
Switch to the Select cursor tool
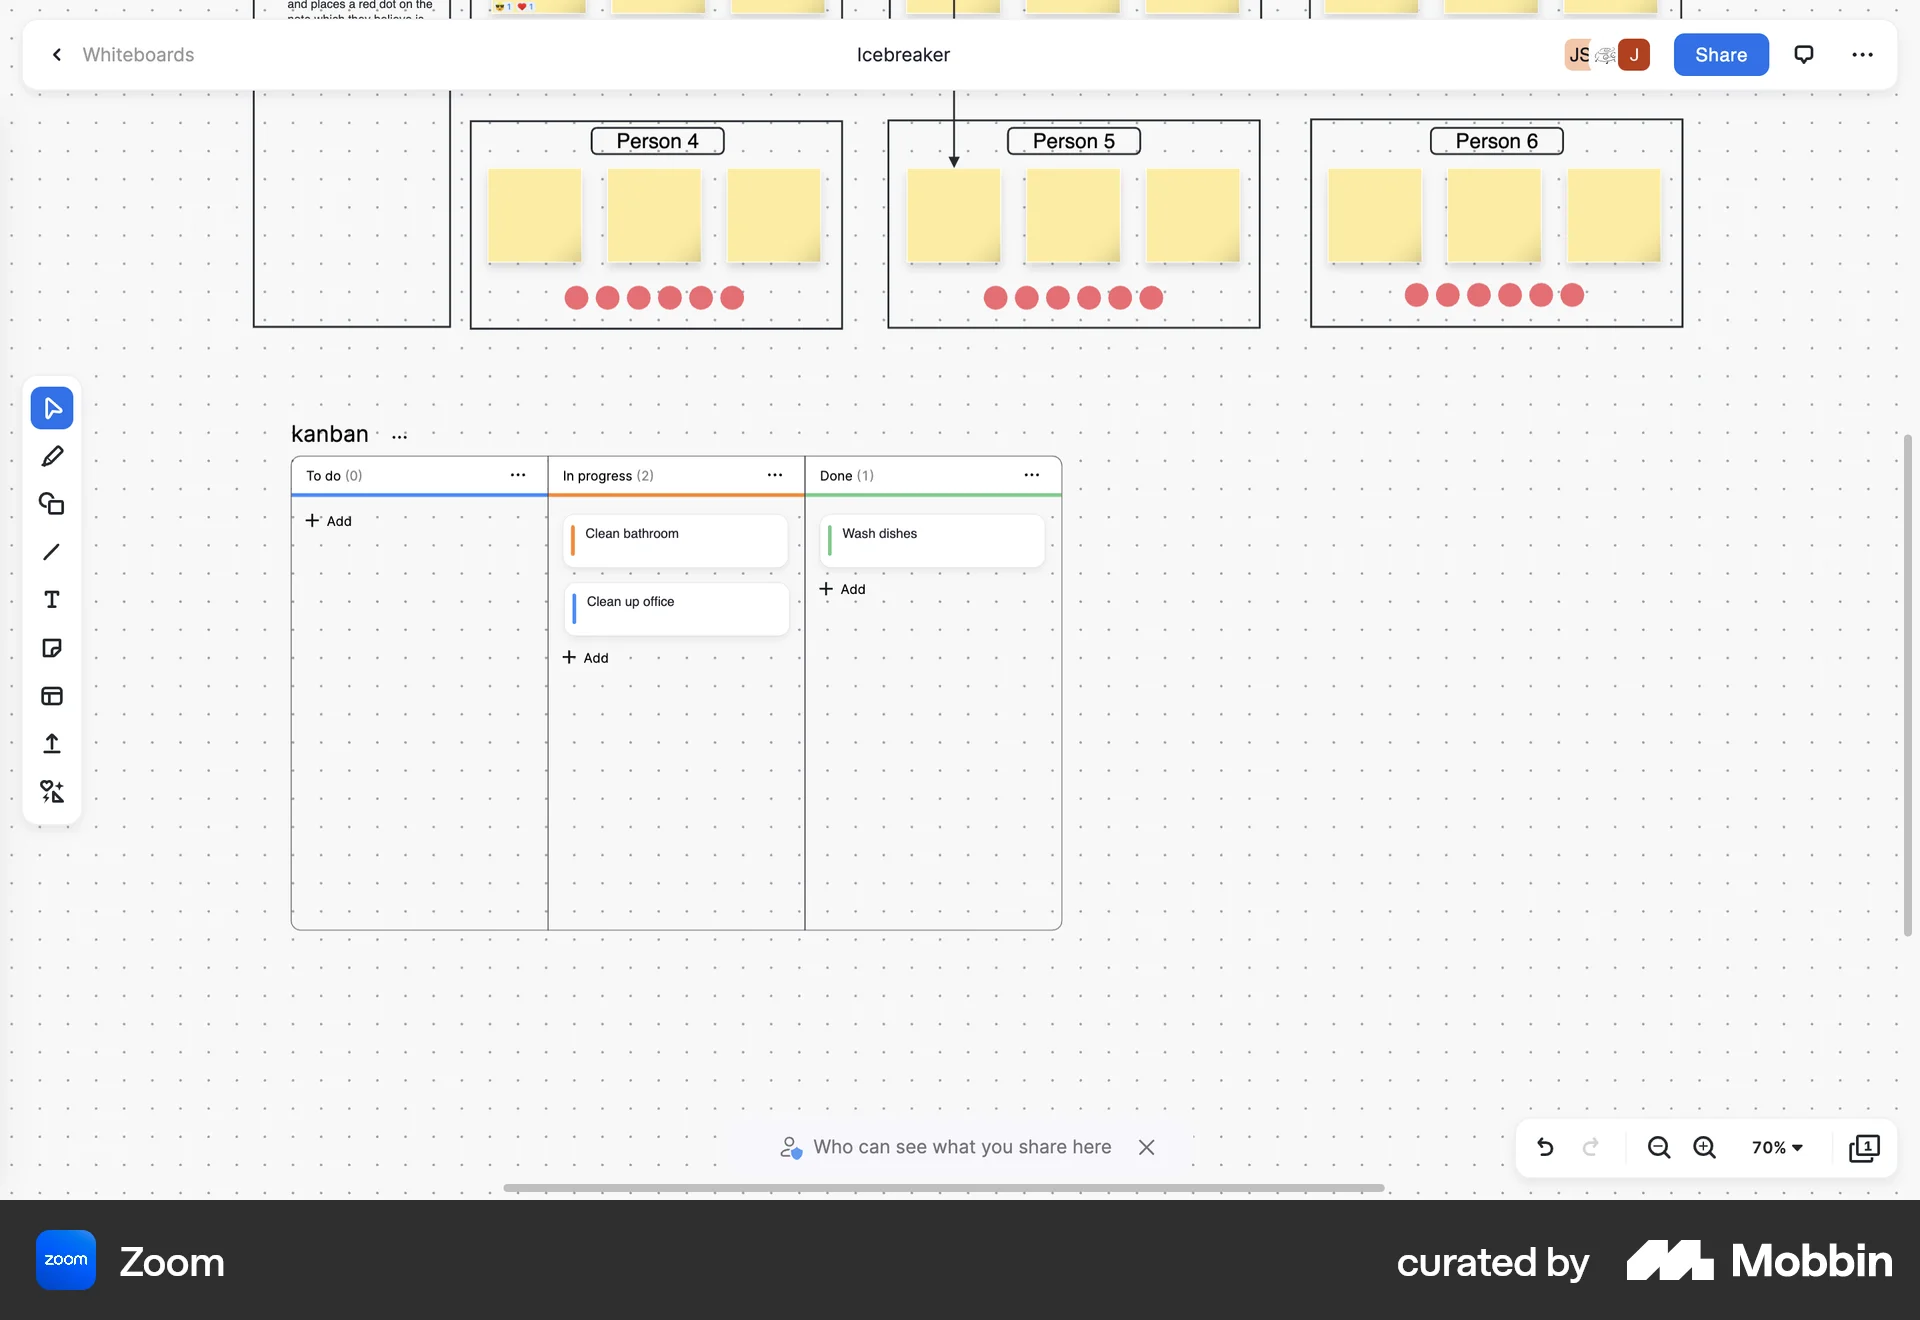52,407
